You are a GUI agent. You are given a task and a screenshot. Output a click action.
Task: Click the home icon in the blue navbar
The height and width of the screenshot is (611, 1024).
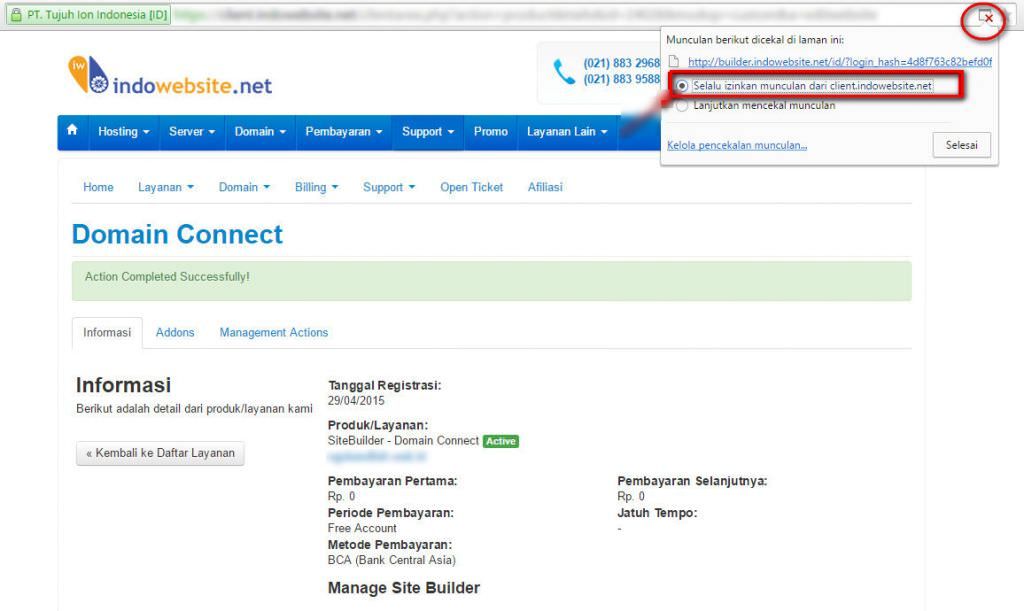71,131
